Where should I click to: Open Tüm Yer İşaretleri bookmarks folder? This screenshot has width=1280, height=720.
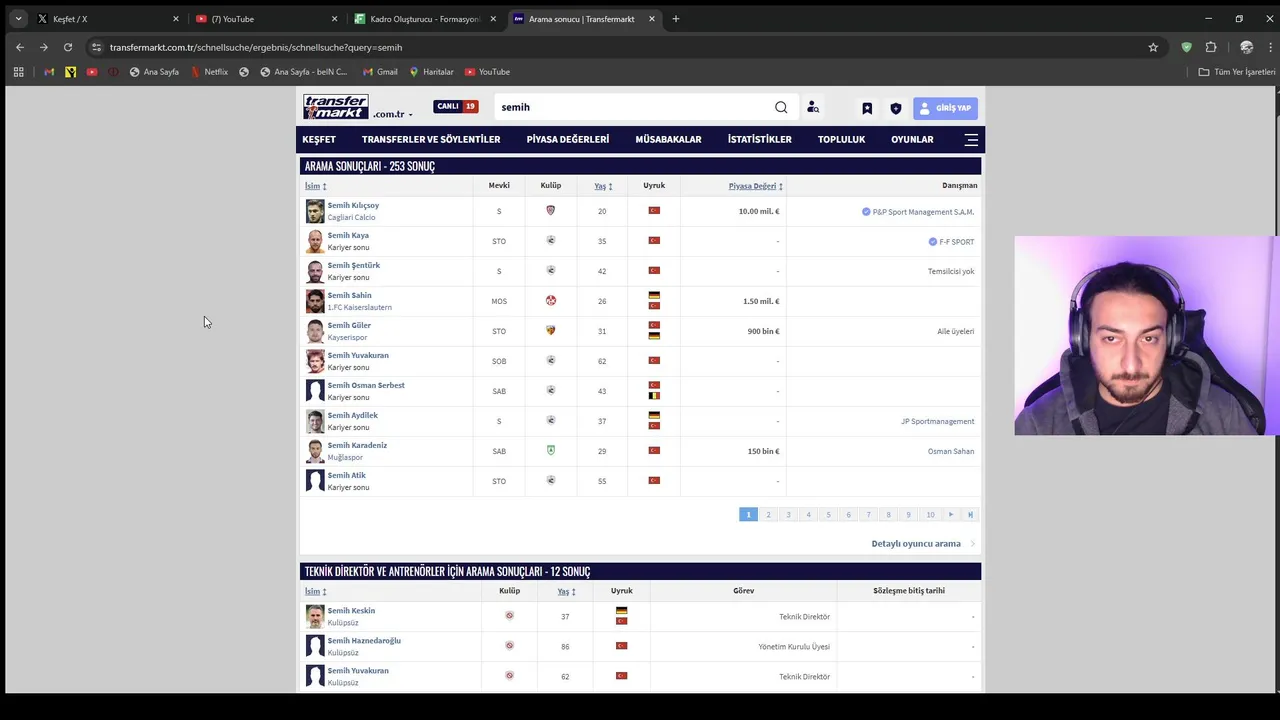(x=1238, y=72)
